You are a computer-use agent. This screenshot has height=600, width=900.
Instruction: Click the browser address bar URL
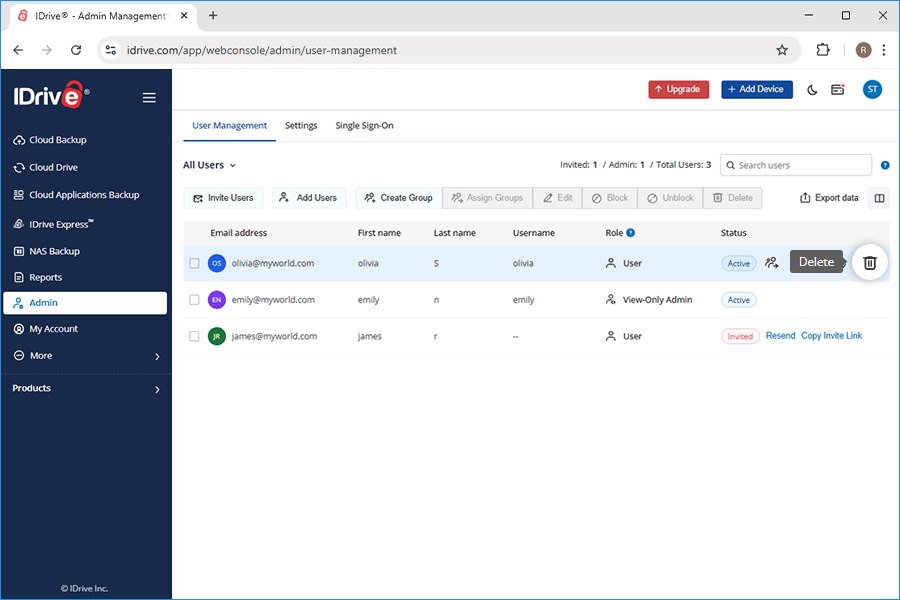point(262,51)
